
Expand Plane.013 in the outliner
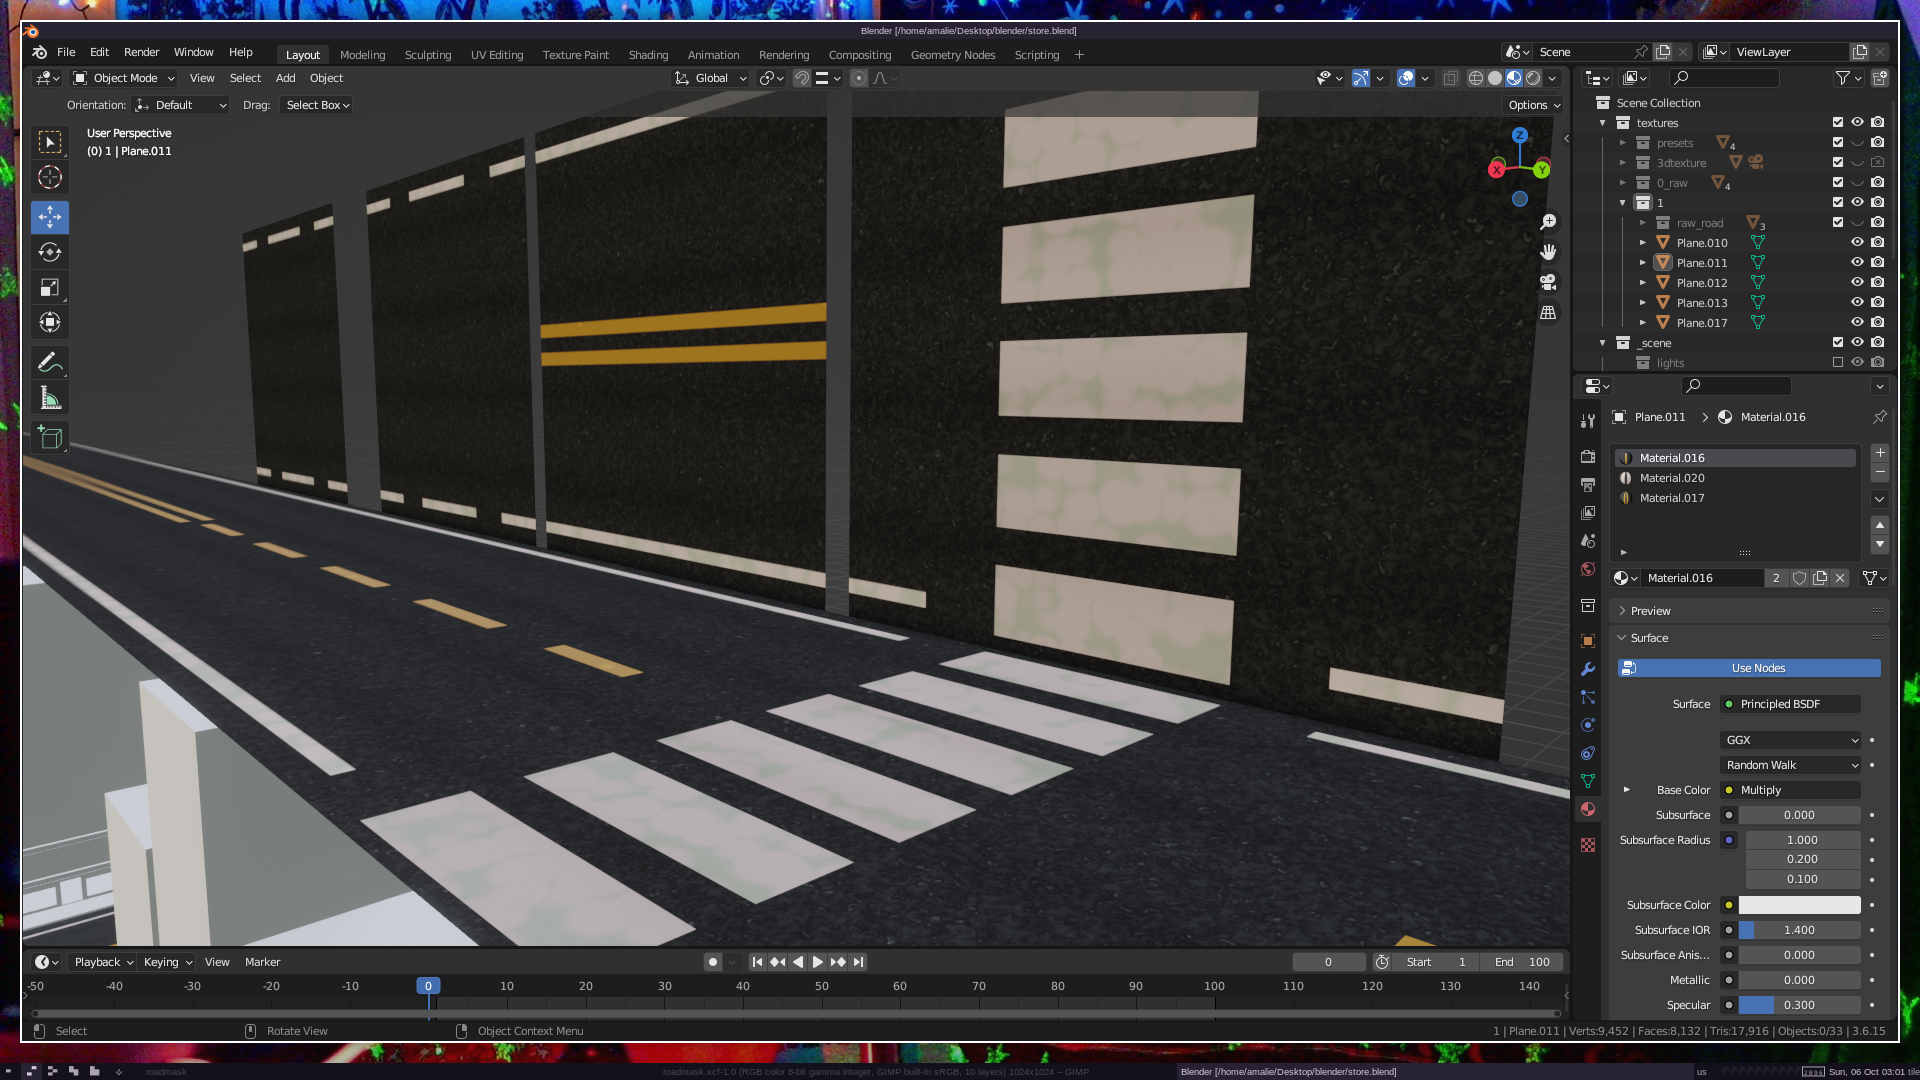click(x=1642, y=302)
